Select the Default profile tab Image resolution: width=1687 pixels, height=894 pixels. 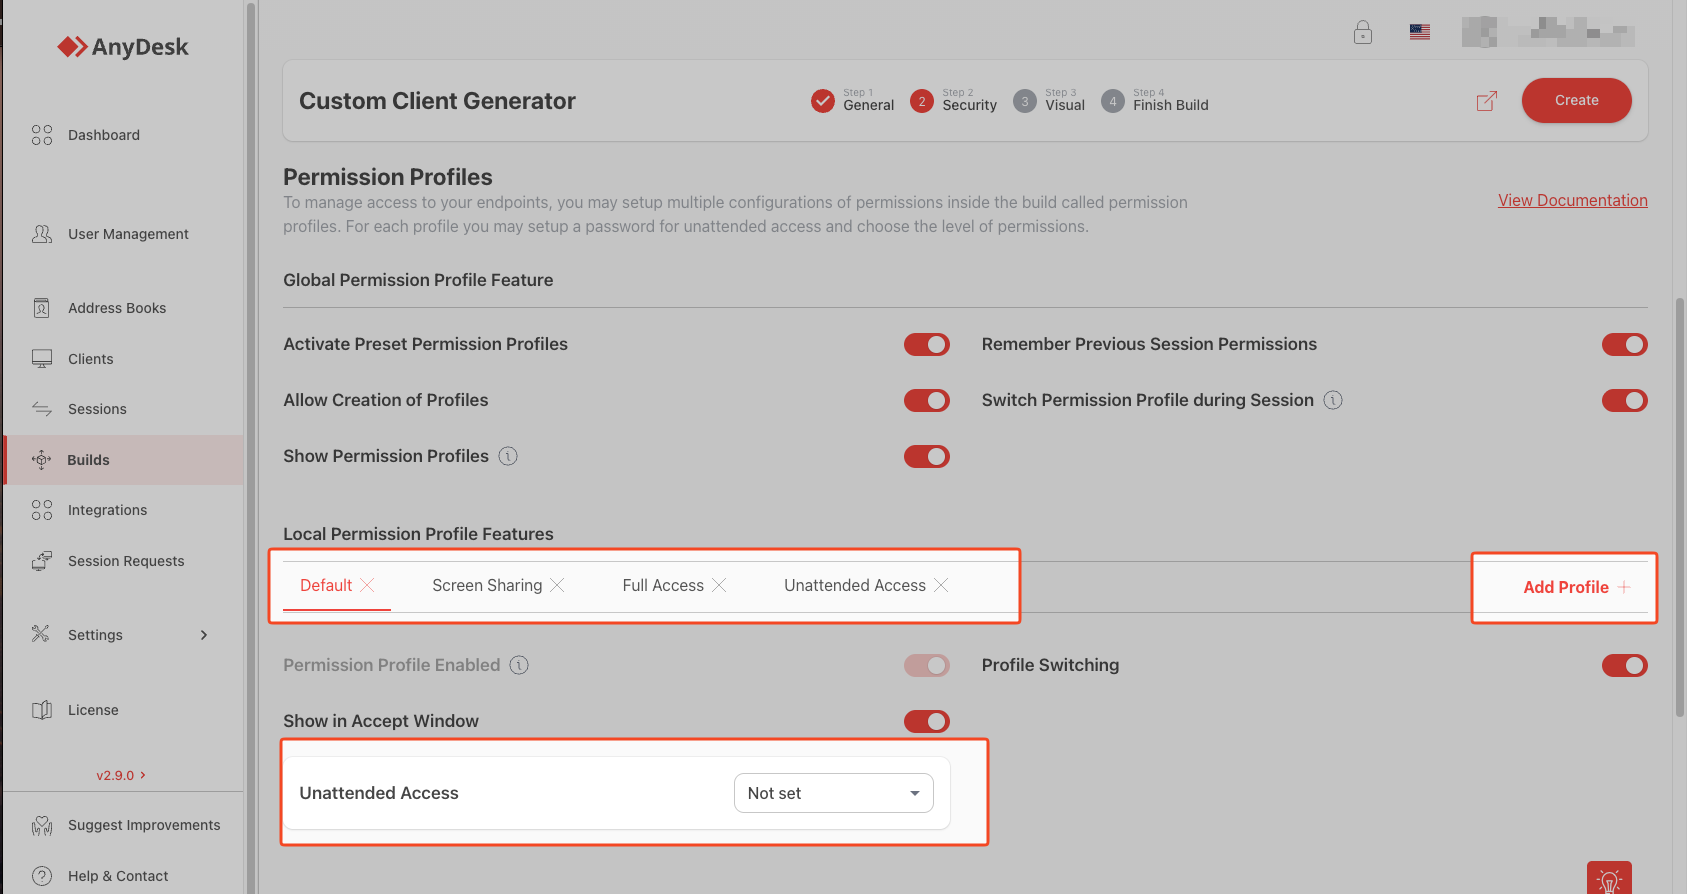click(326, 586)
